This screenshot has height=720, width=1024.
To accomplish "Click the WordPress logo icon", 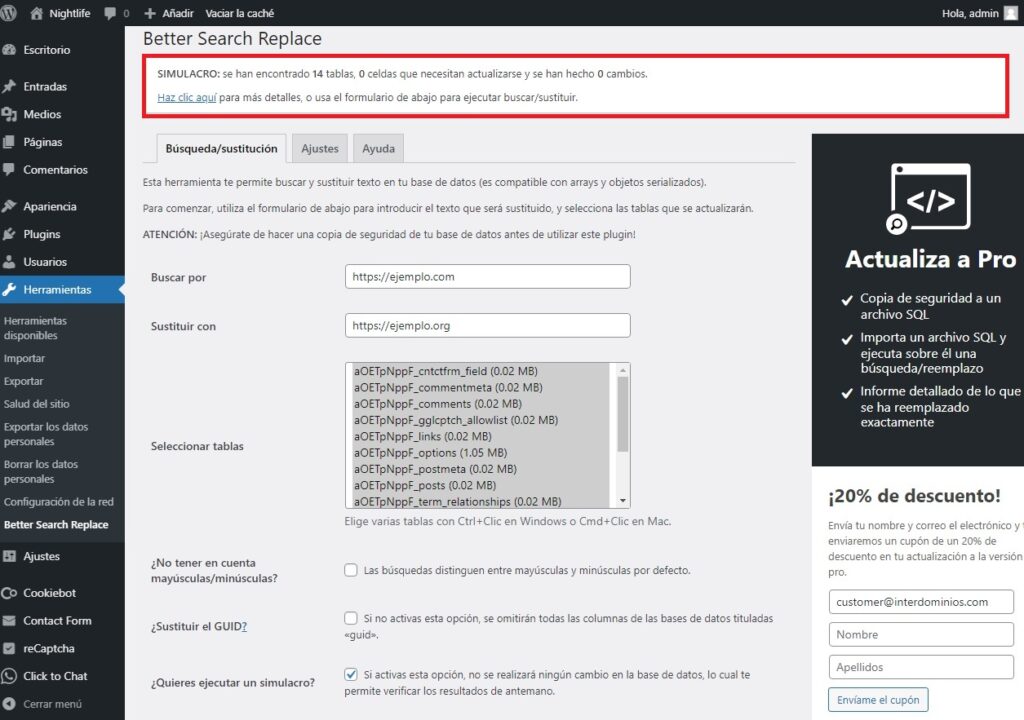I will coord(8,13).
